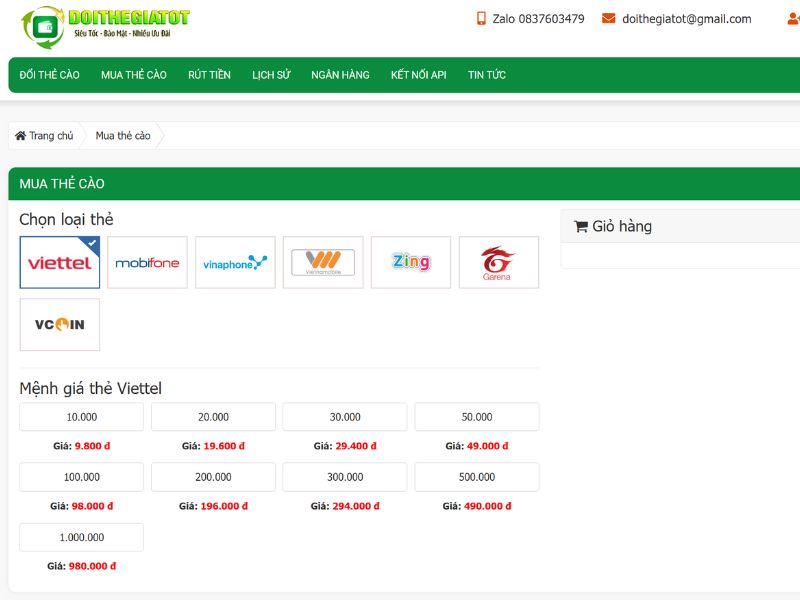Click the price 490.000 đ
Screen dimensions: 800x600
(488, 506)
